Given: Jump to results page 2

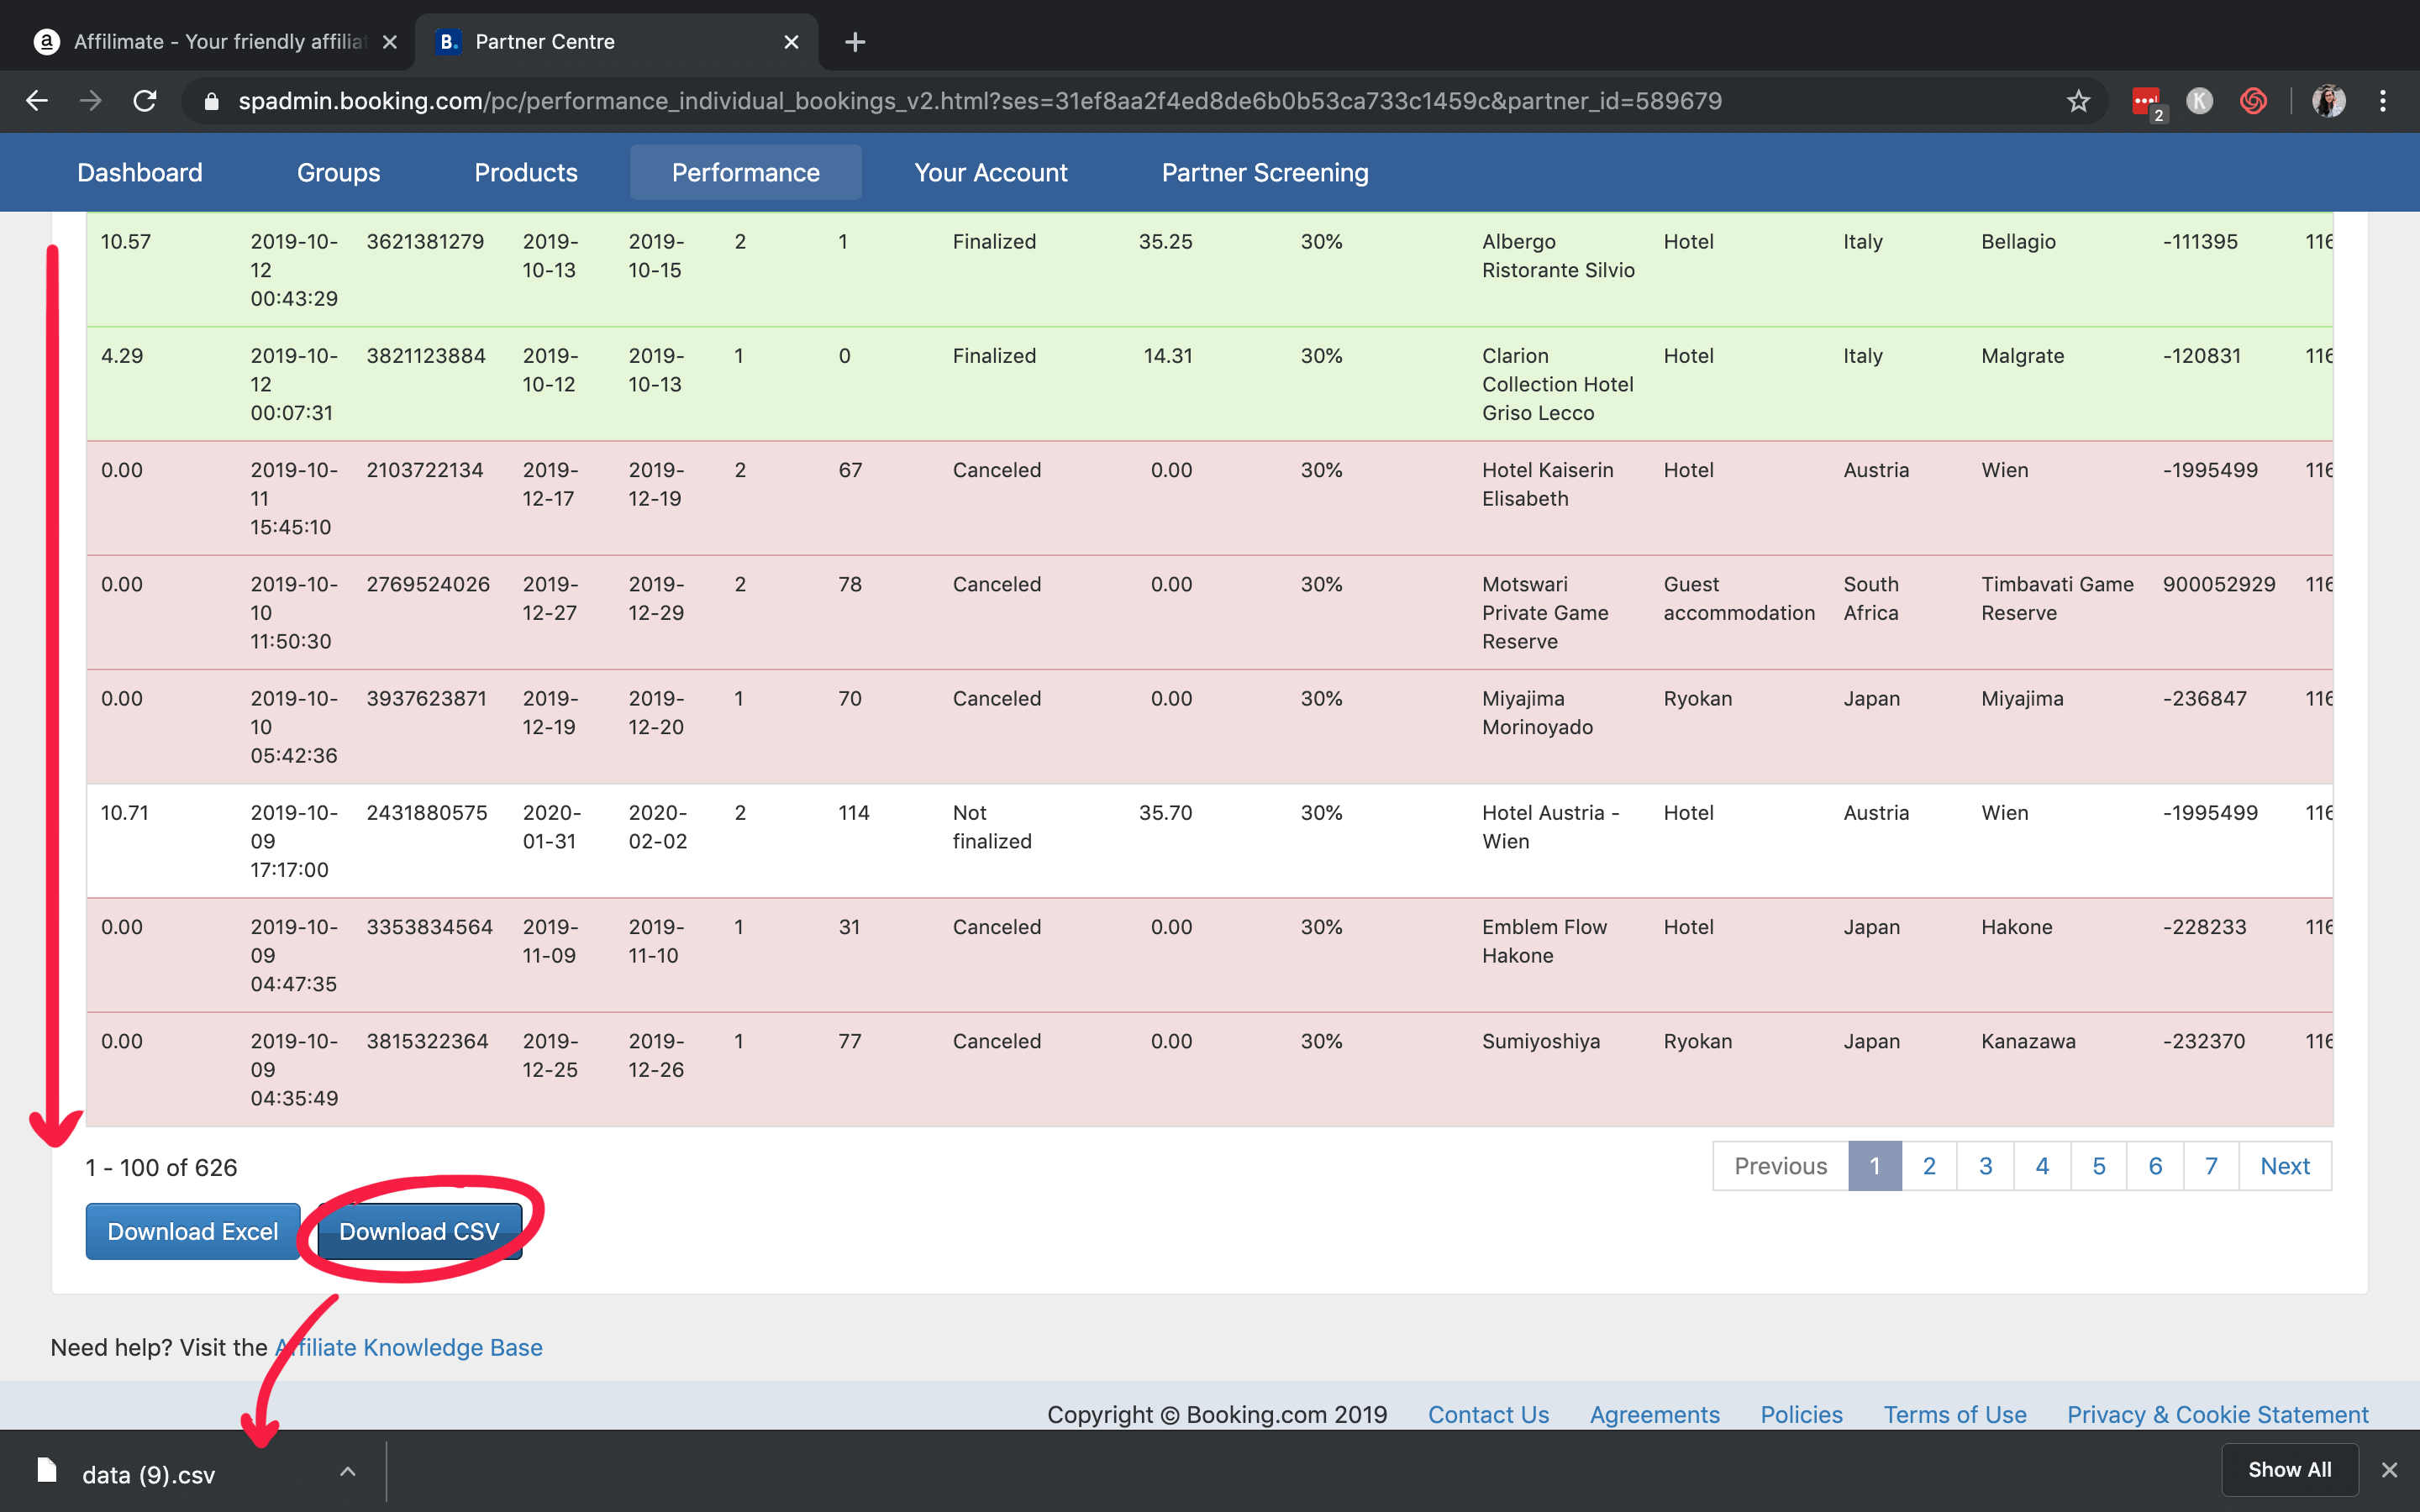Looking at the screenshot, I should (1929, 1166).
